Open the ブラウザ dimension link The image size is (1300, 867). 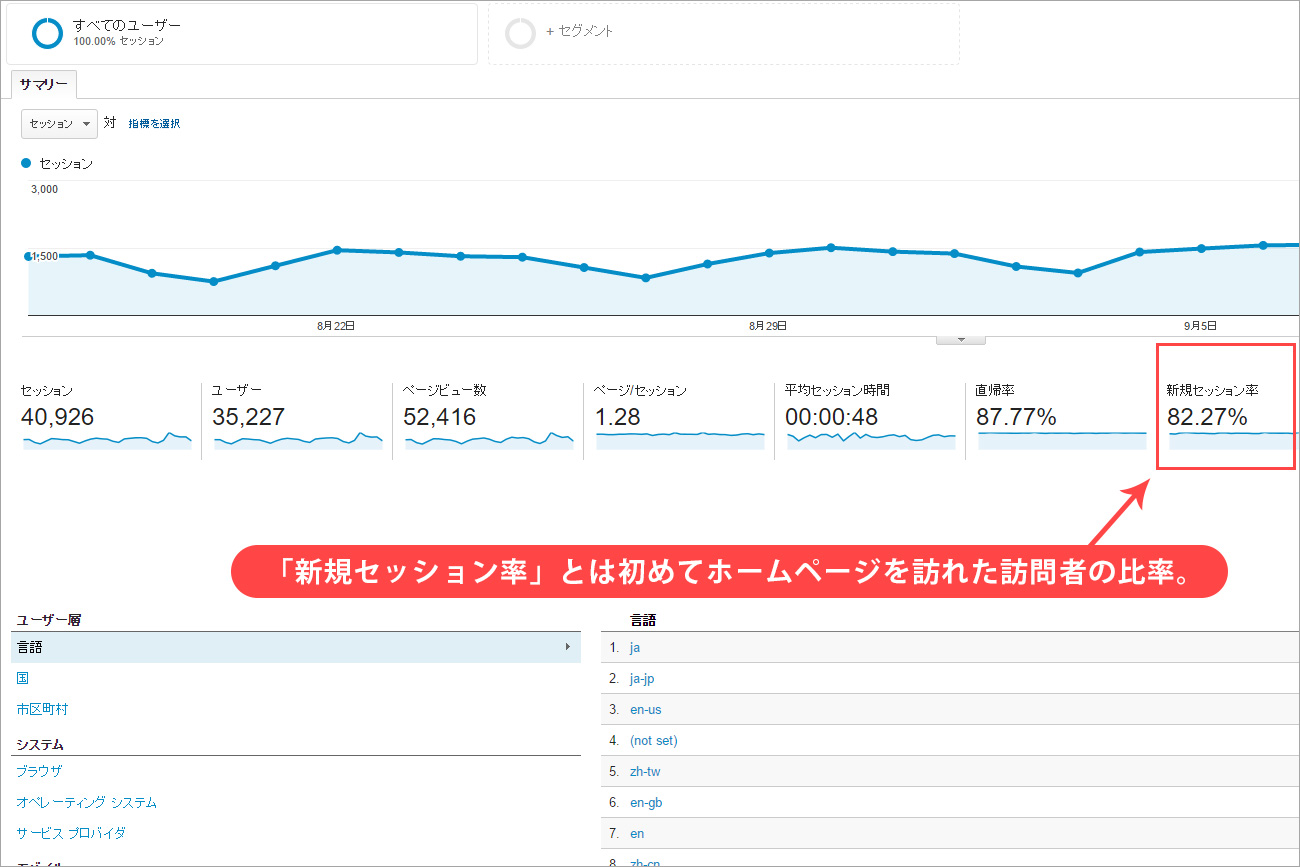tap(39, 771)
